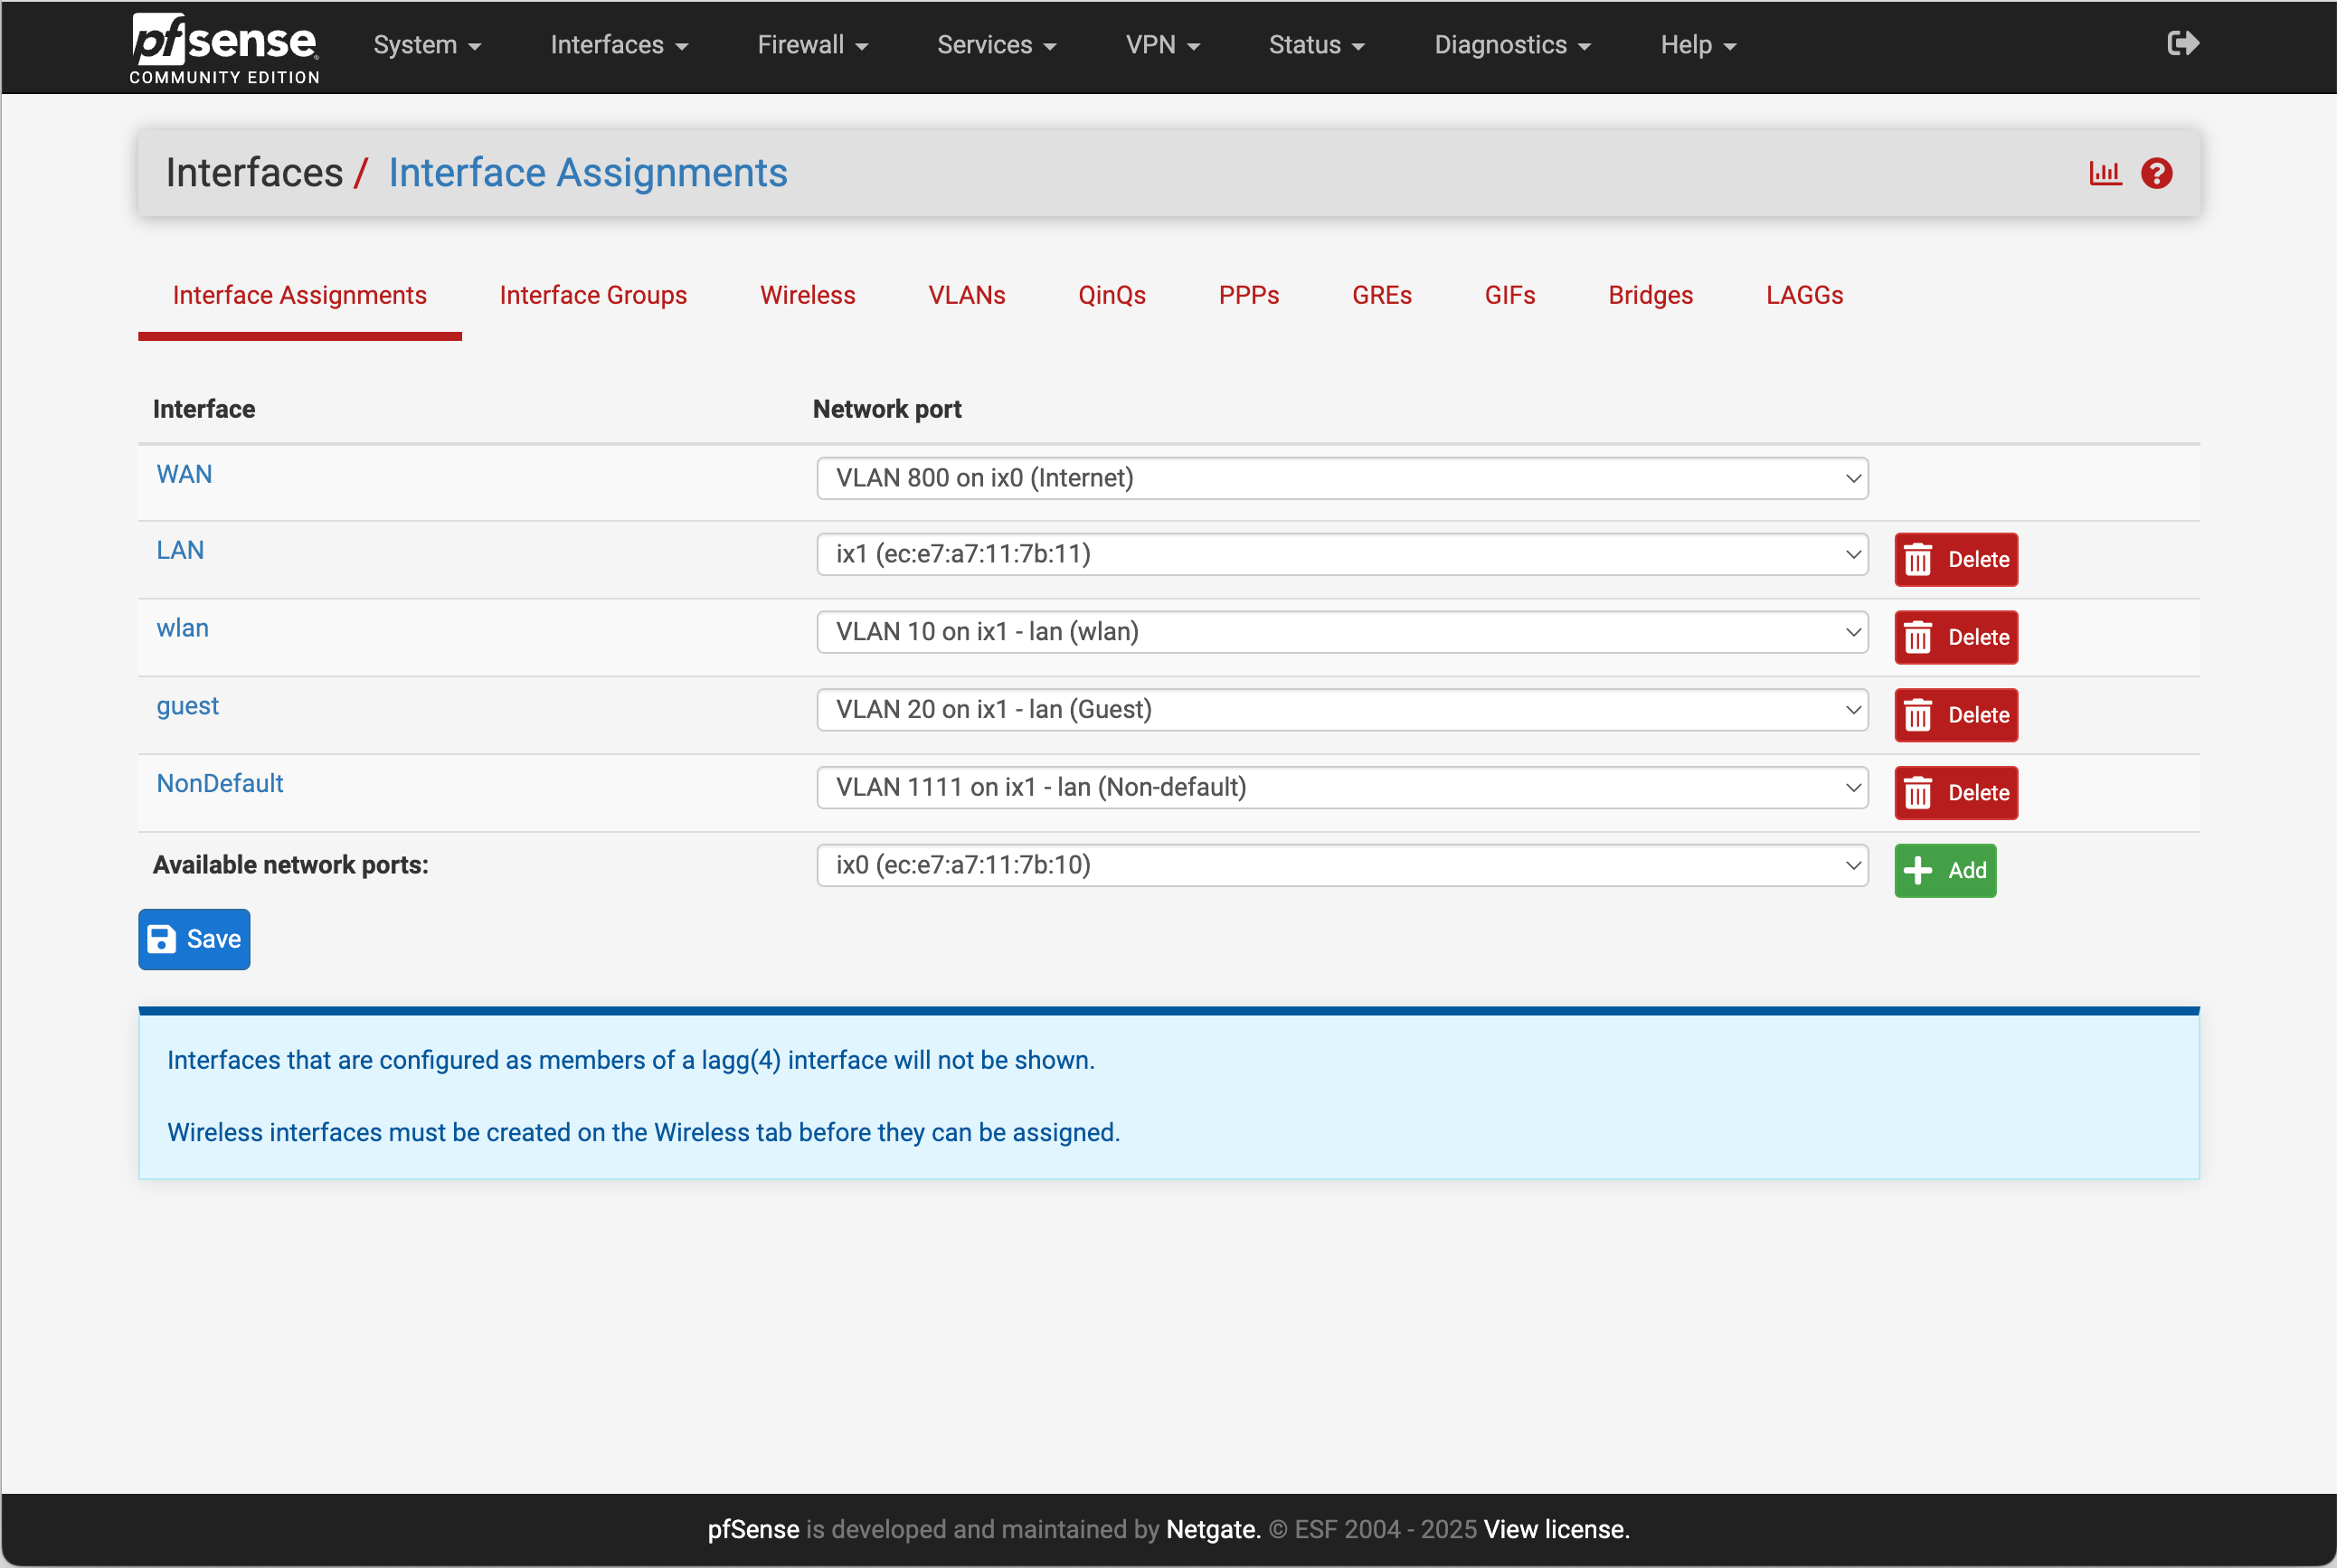
Task: Click the red help question mark icon
Action: coord(2156,173)
